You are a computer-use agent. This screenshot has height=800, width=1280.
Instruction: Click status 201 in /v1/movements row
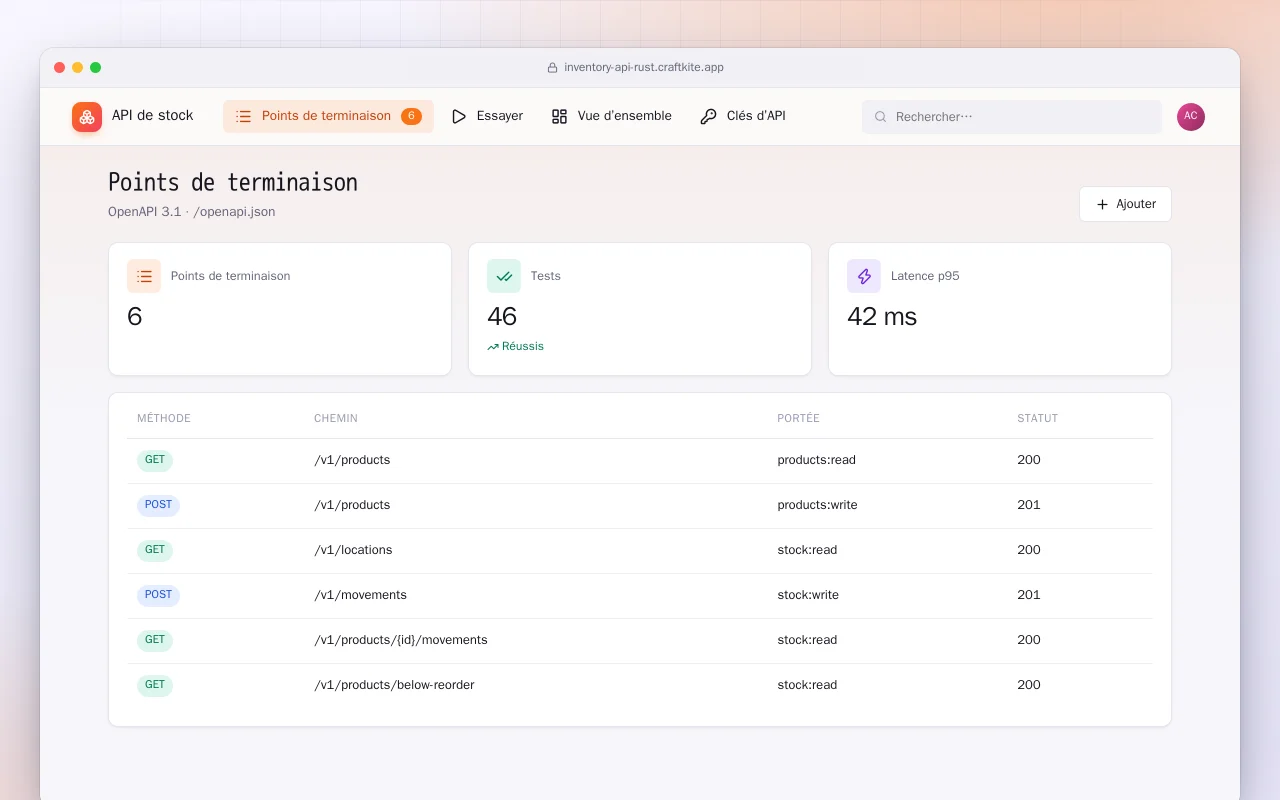[1029, 595]
